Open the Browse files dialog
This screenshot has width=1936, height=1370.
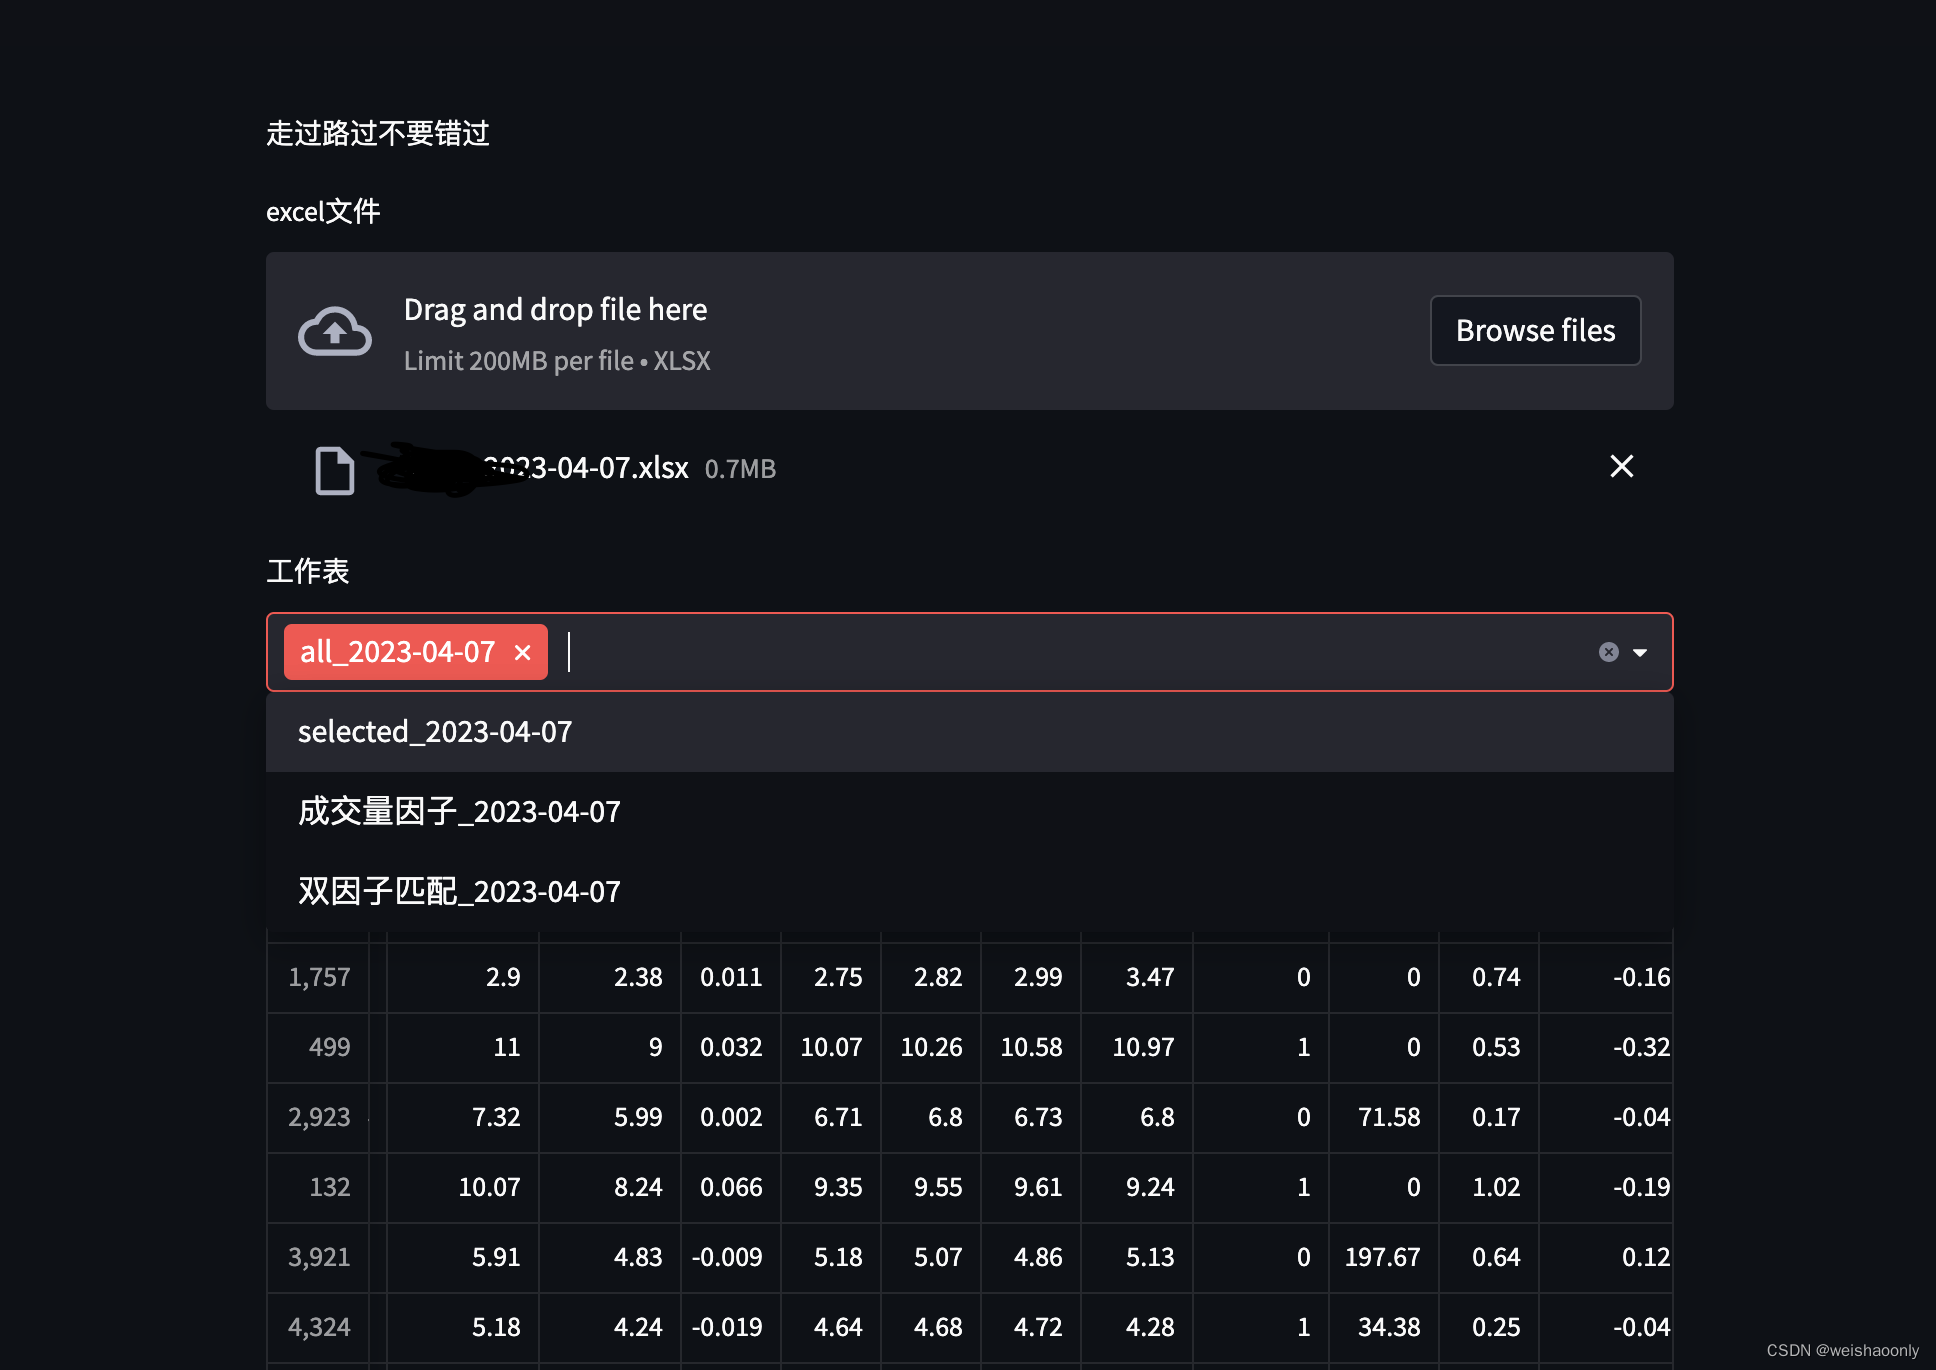click(1535, 330)
